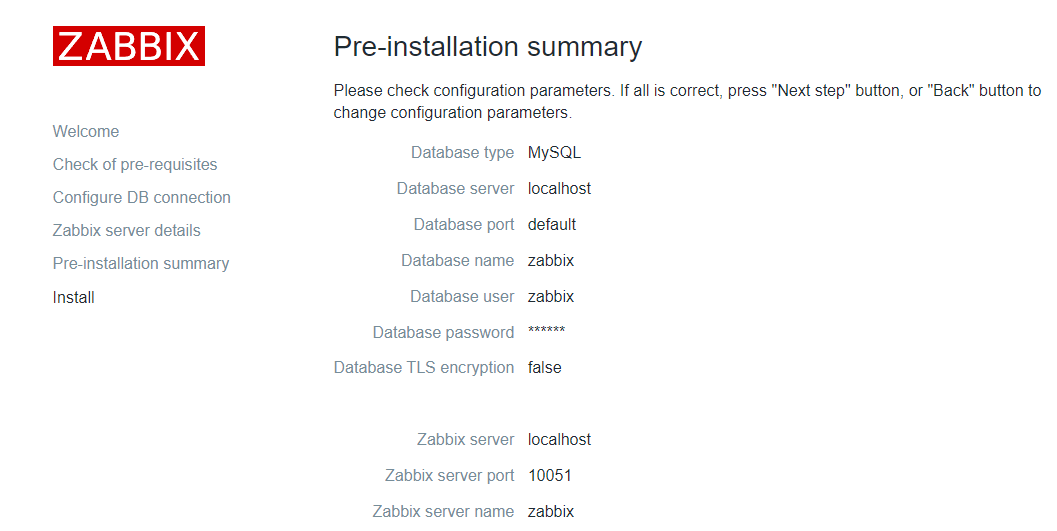Click the MySQL database type value

554,153
